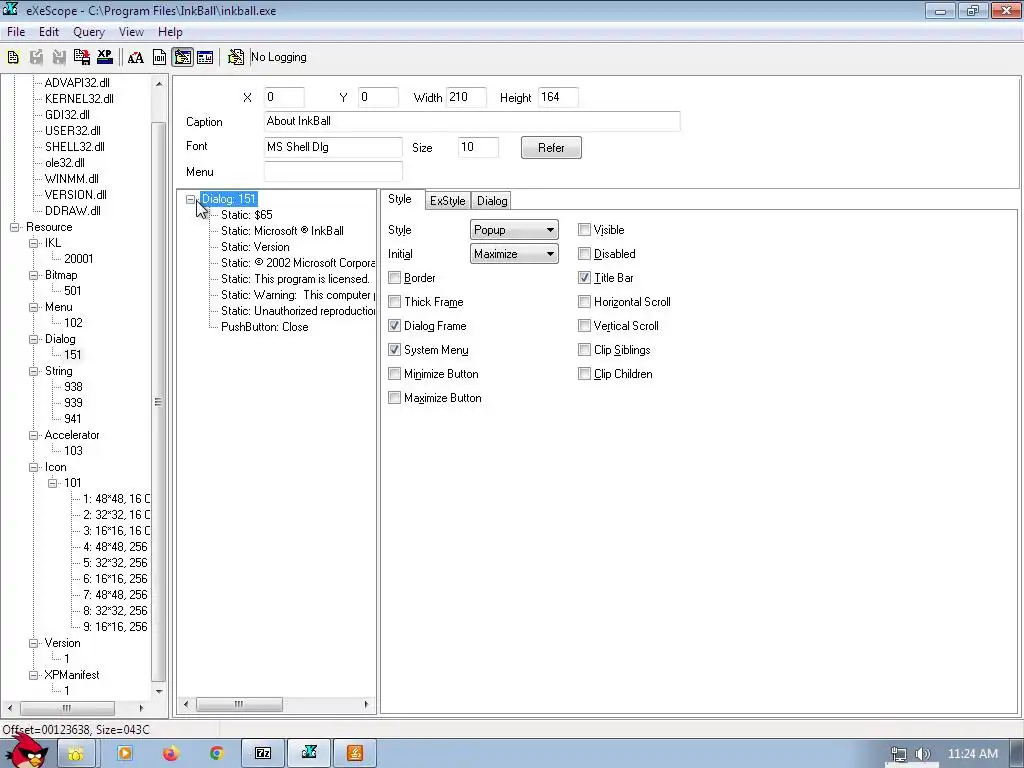Select KERNEL32.dll in the tree
Viewport: 1024px width, 768px height.
coord(79,99)
